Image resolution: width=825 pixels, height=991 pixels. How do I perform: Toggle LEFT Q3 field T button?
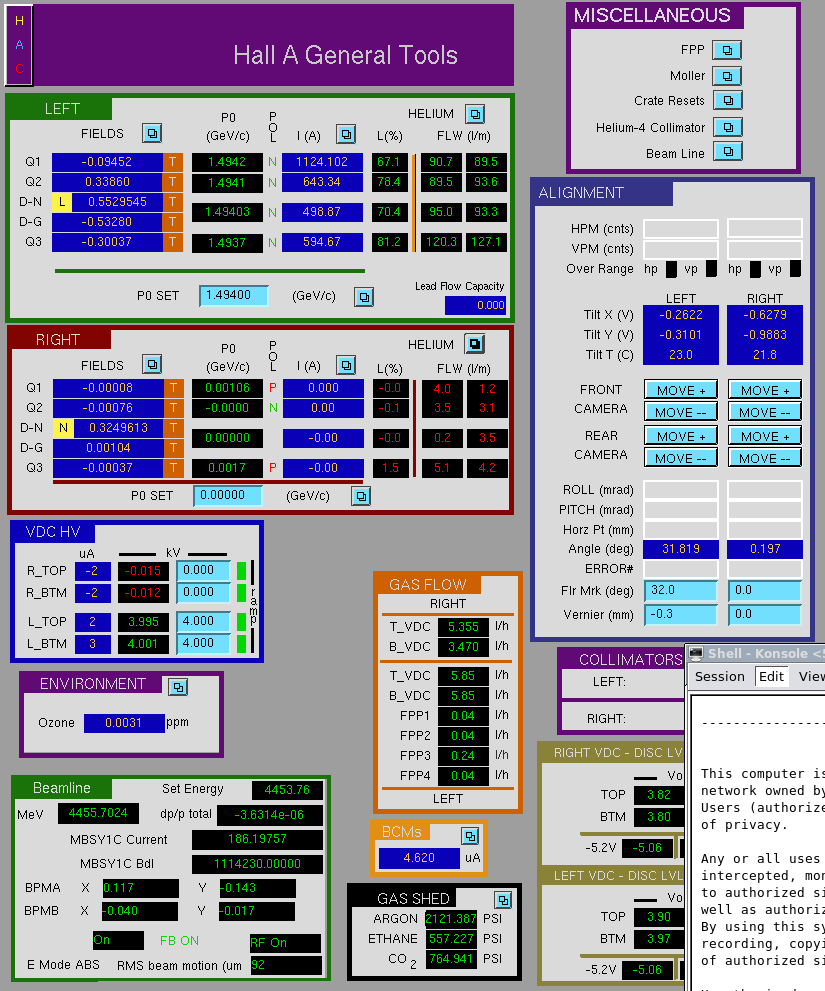tap(173, 242)
